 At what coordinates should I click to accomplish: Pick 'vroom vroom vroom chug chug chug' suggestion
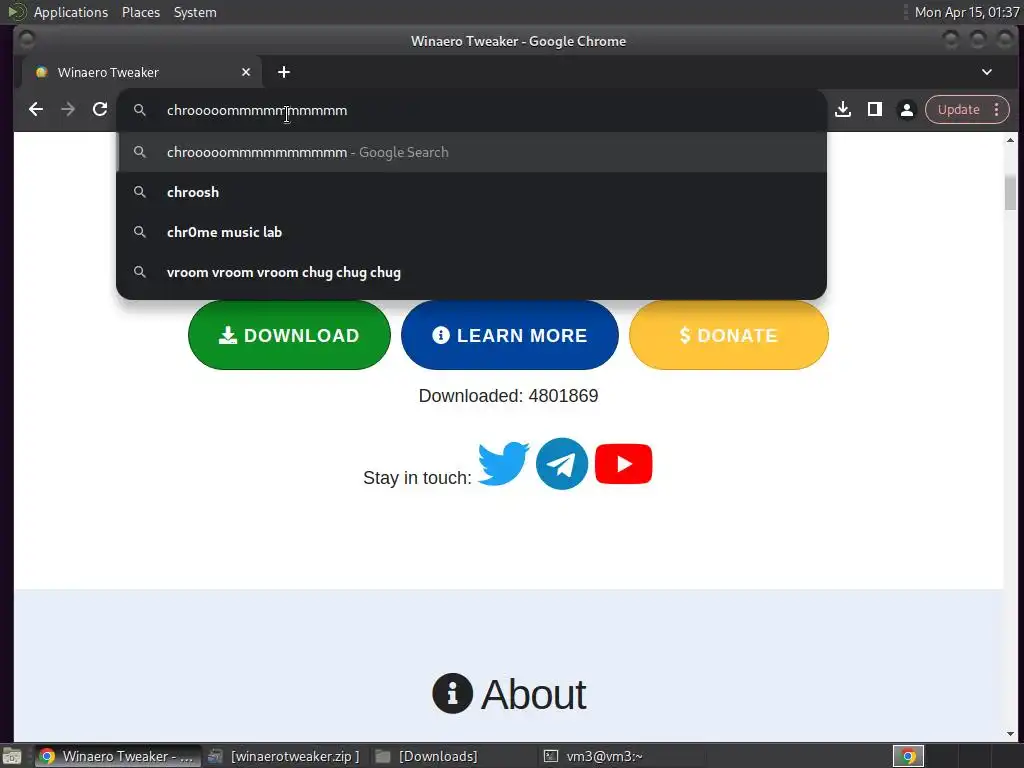click(472, 272)
